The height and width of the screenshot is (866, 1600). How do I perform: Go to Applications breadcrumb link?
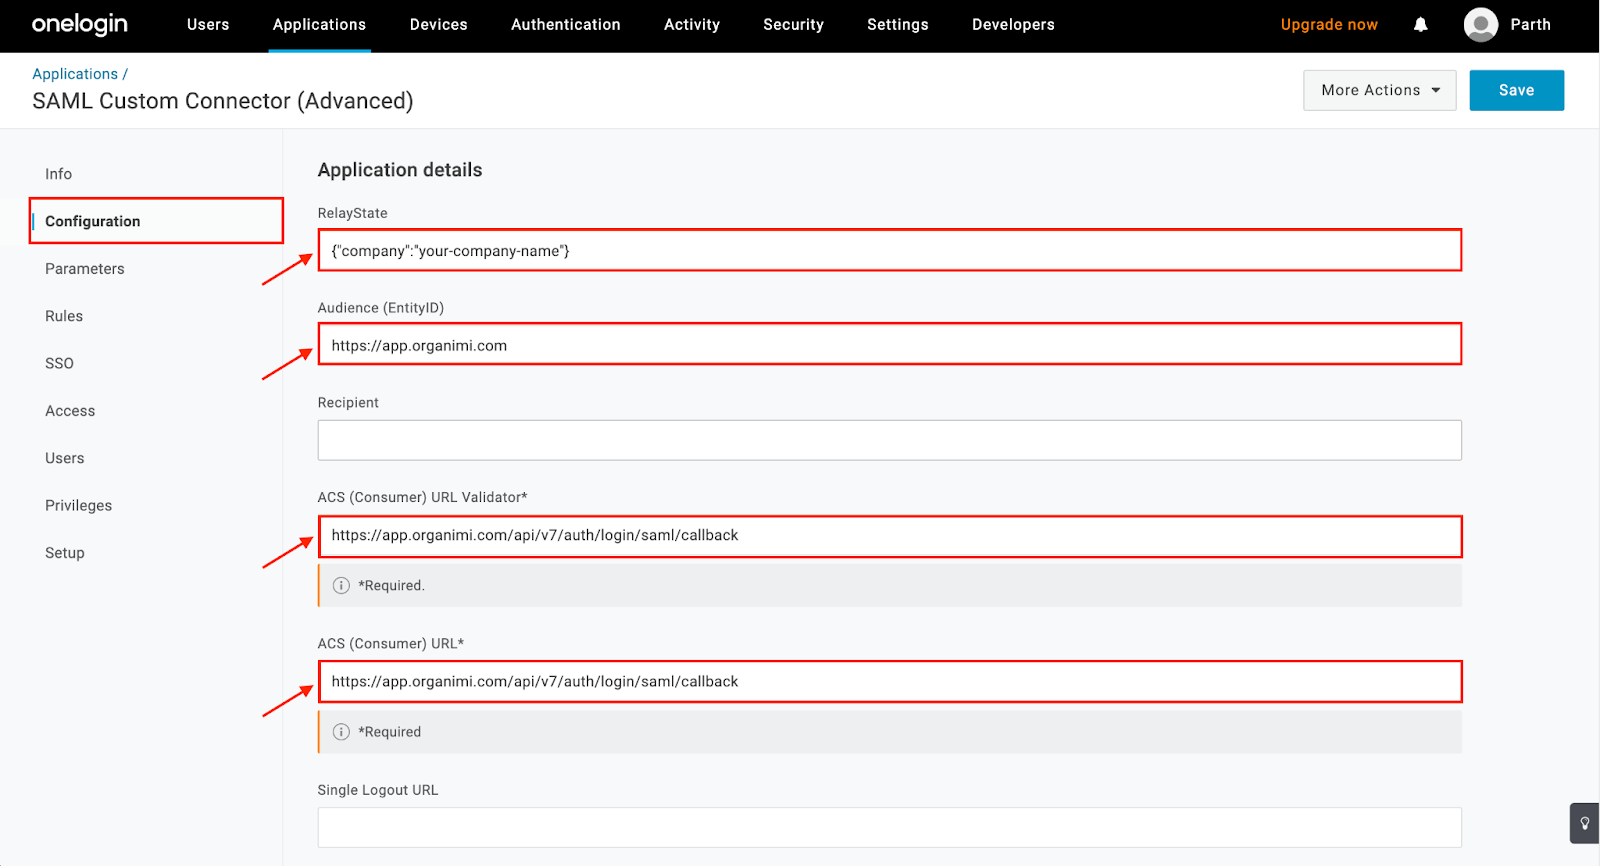point(75,74)
